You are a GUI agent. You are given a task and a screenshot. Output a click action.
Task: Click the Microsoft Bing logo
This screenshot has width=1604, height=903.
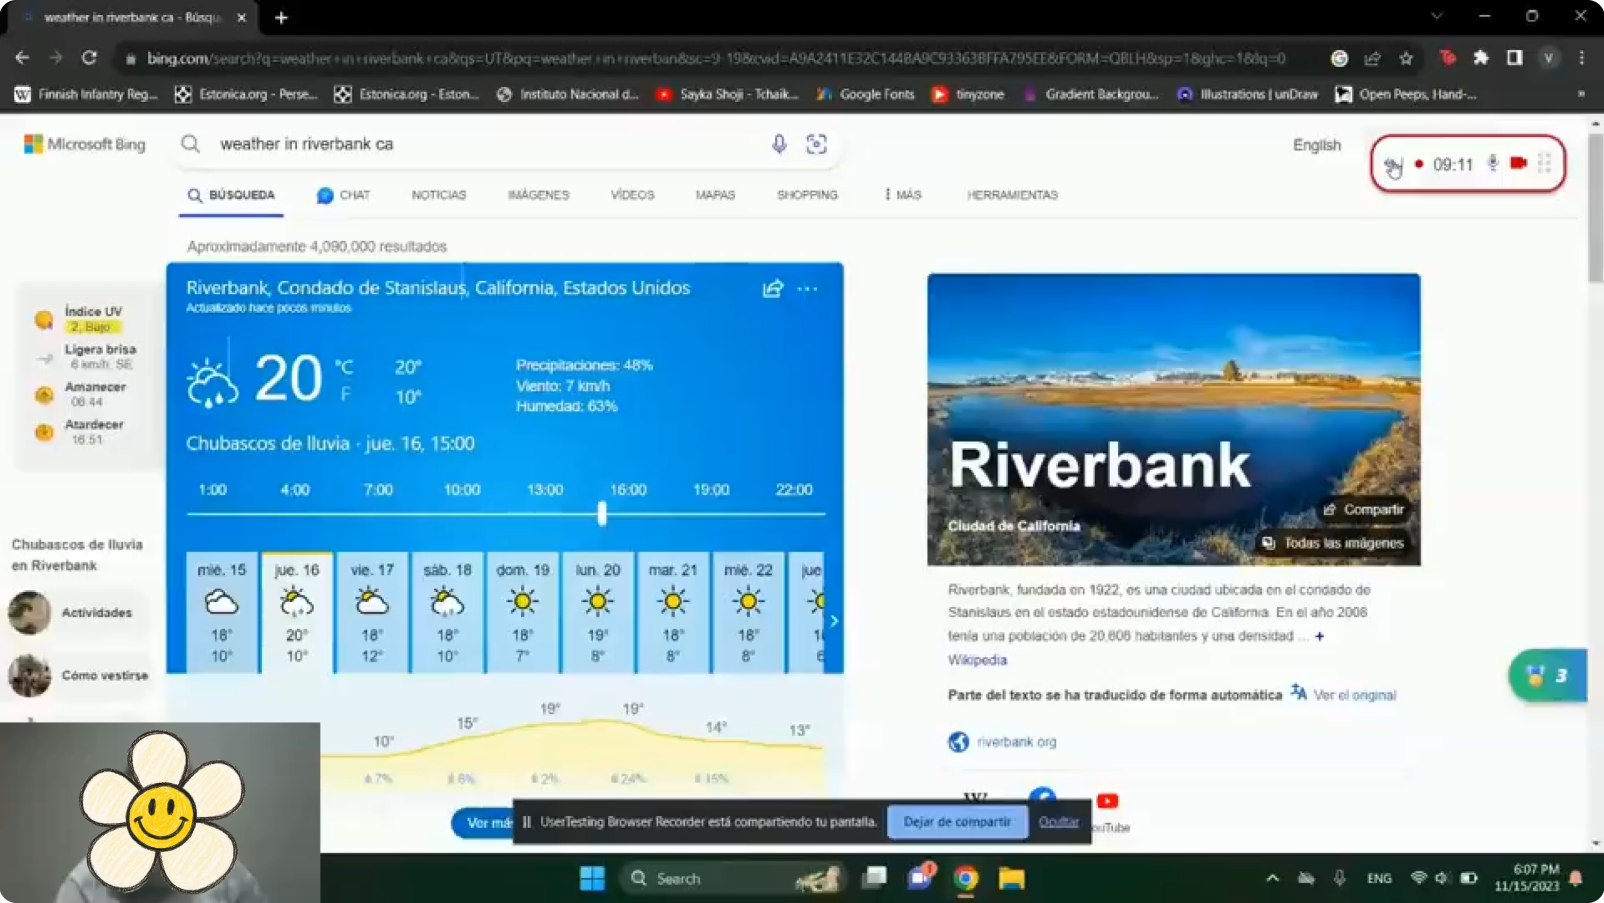click(85, 144)
